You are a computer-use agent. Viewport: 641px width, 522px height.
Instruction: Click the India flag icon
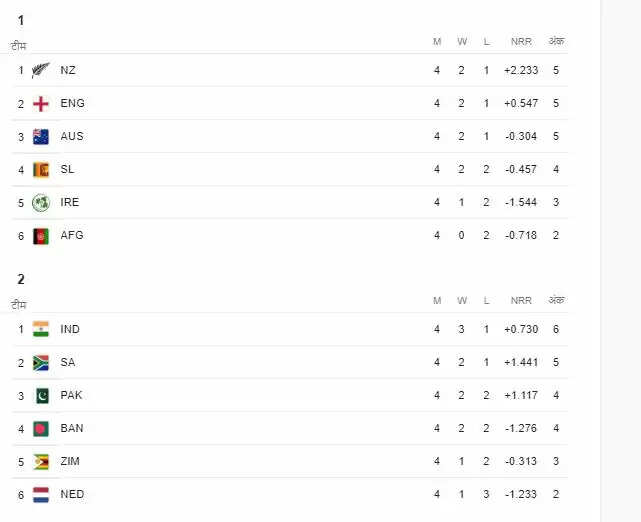(40, 329)
